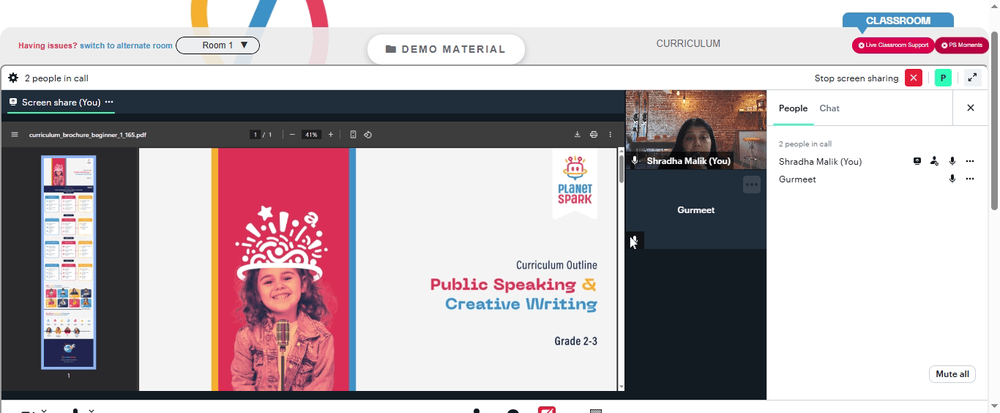
Task: Open the PDF viewer more actions menu
Action: (610, 134)
